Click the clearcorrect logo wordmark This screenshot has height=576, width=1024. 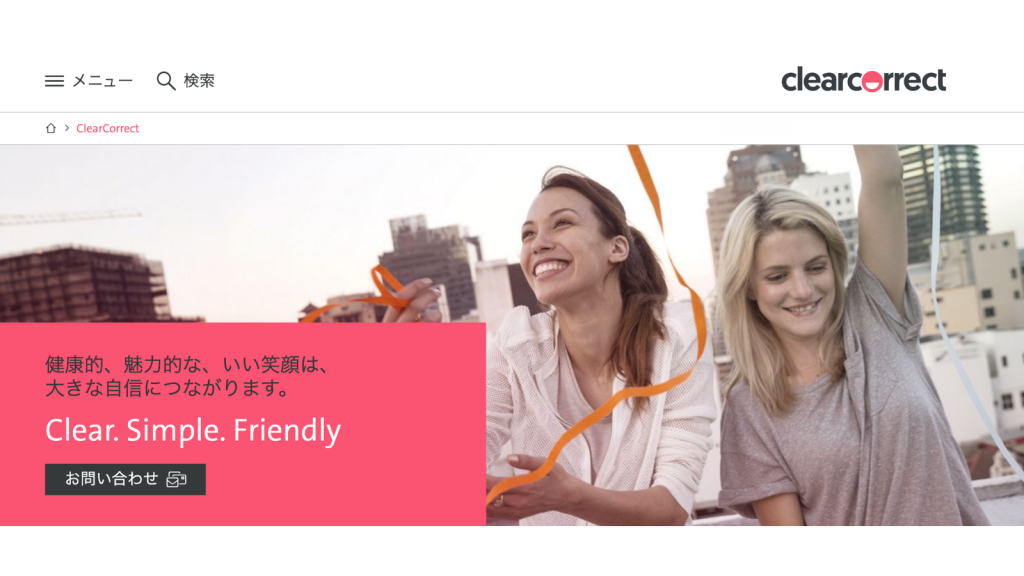863,80
